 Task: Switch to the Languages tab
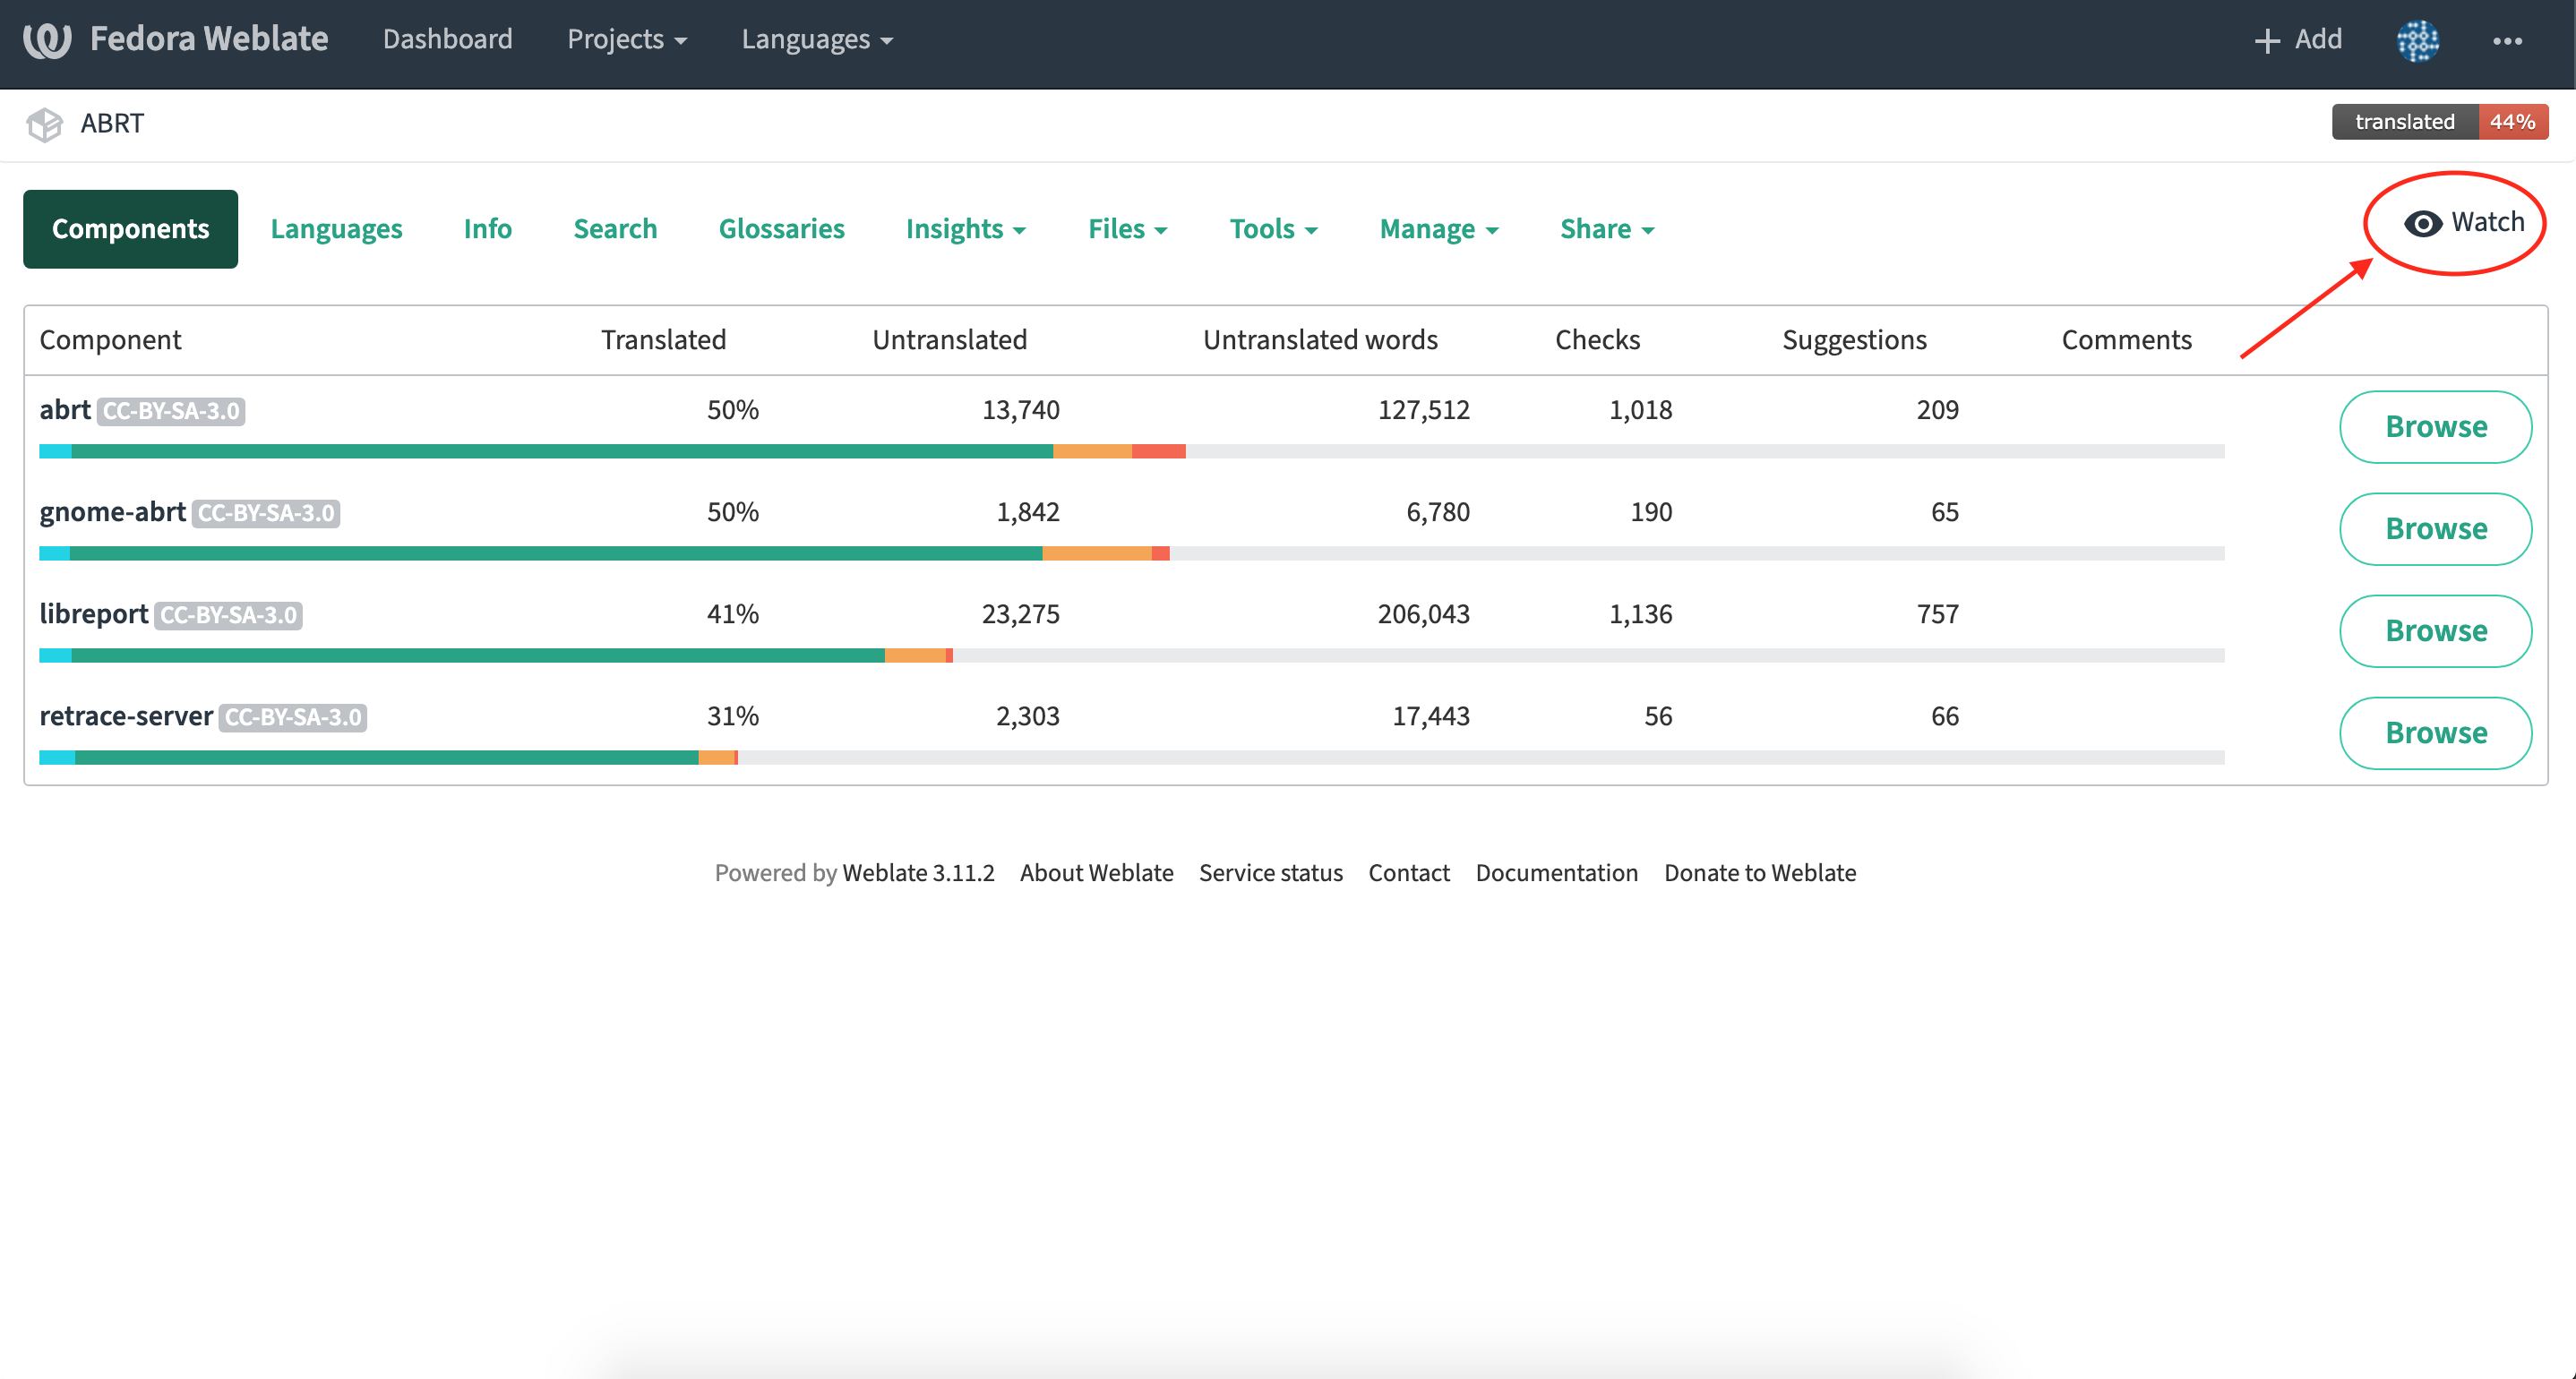tap(336, 229)
